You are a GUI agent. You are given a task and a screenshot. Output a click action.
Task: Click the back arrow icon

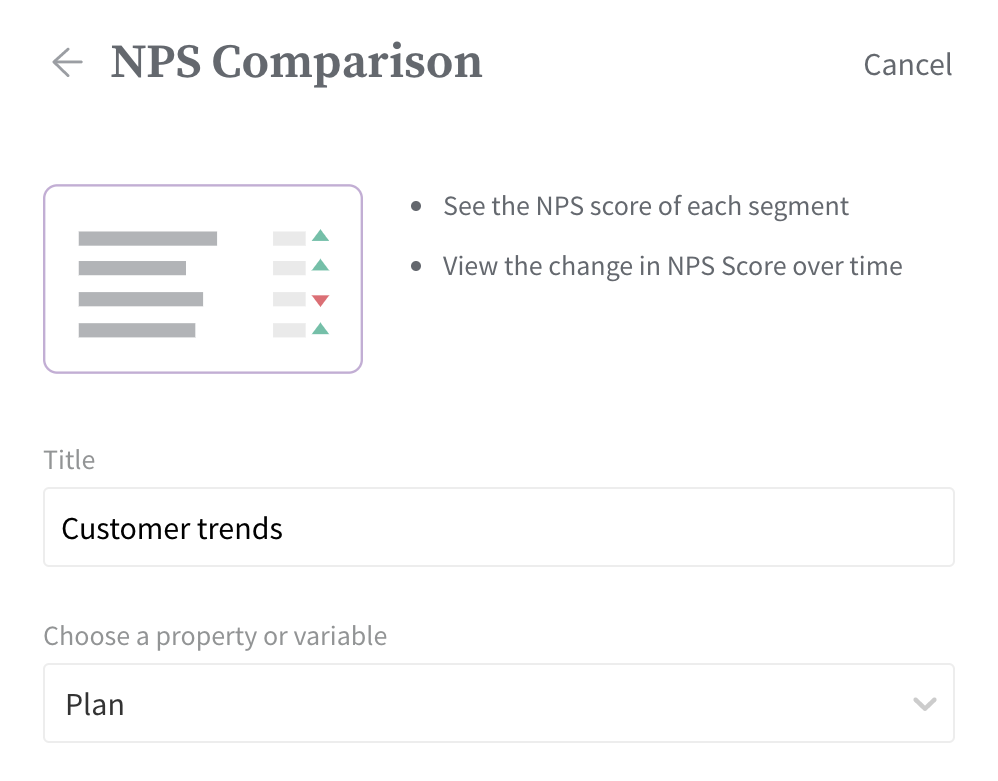[67, 63]
